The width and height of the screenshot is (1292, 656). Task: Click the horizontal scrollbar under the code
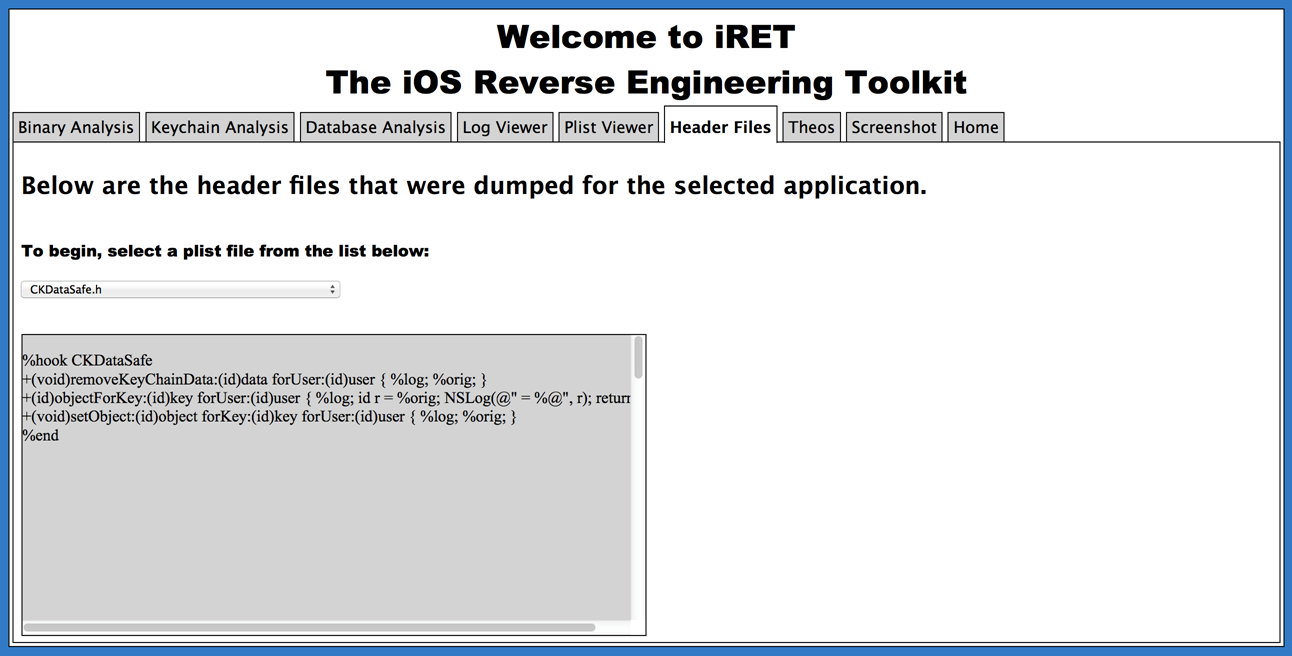[308, 628]
